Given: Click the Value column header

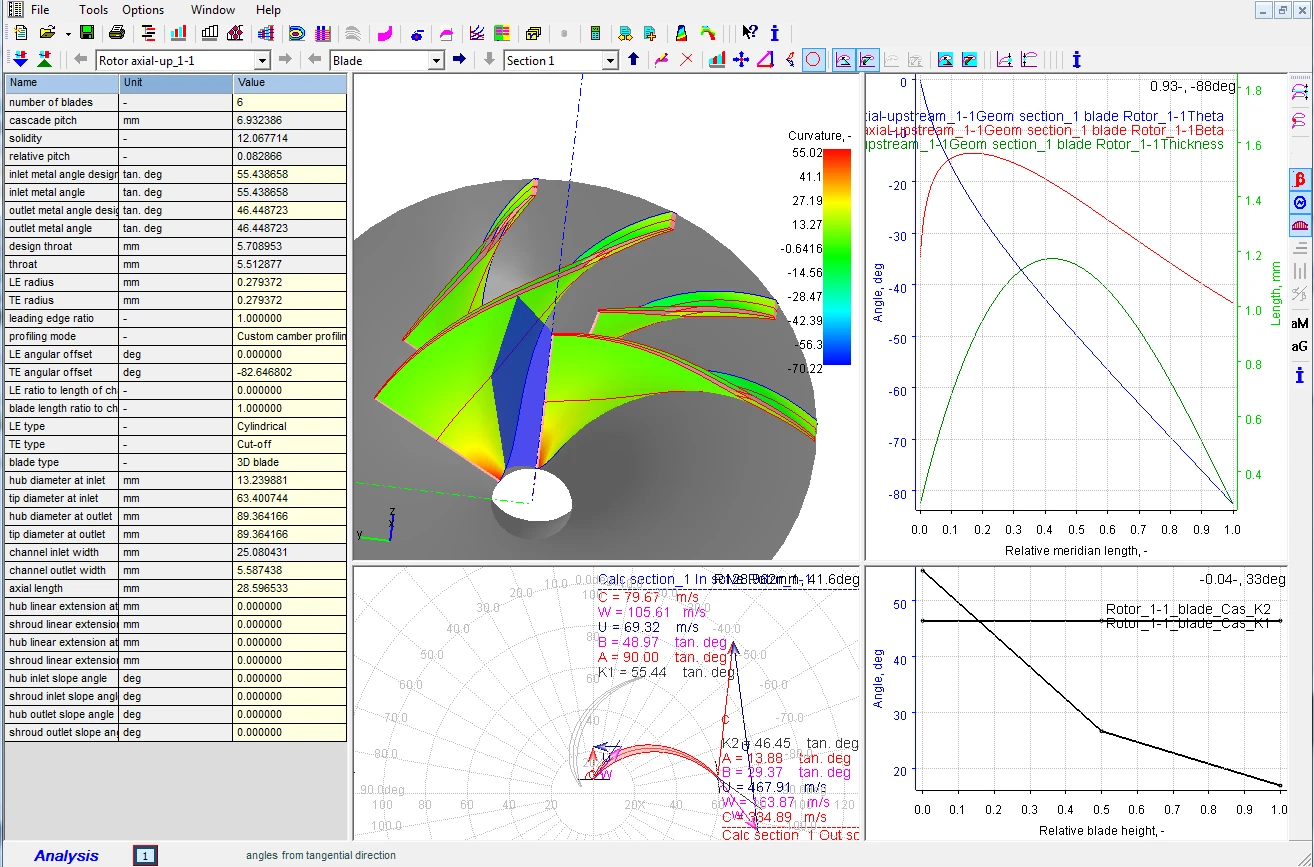Looking at the screenshot, I should coord(290,83).
